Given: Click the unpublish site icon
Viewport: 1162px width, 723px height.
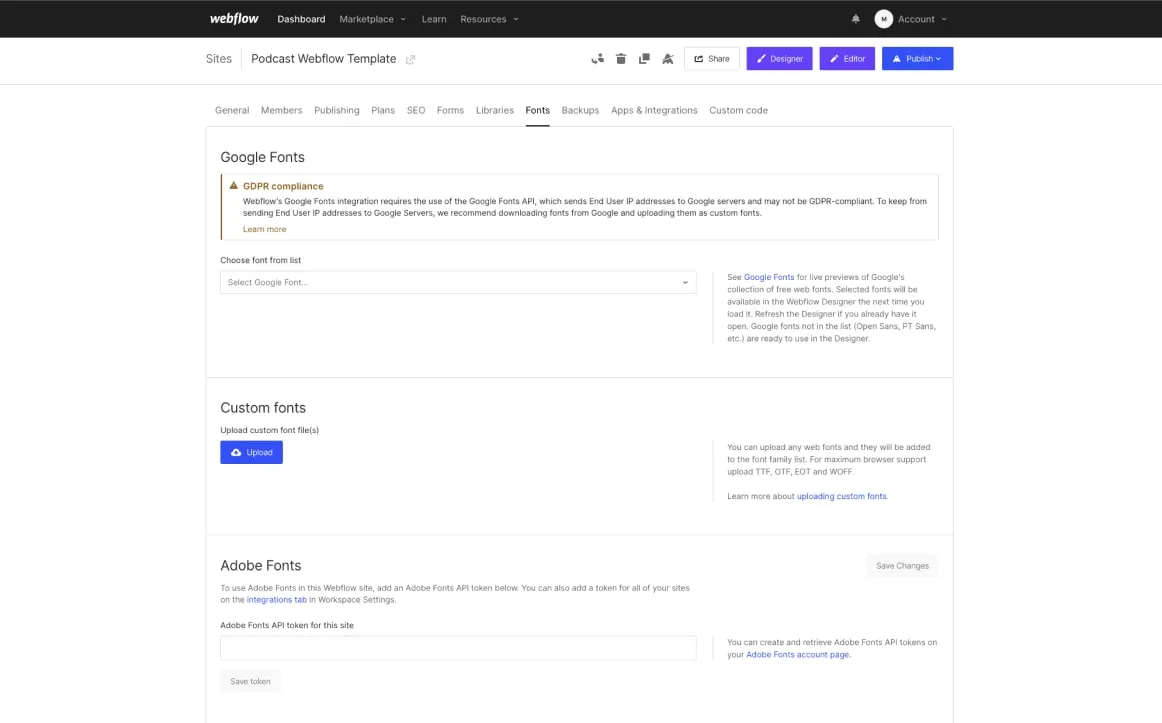Looking at the screenshot, I should (x=668, y=59).
